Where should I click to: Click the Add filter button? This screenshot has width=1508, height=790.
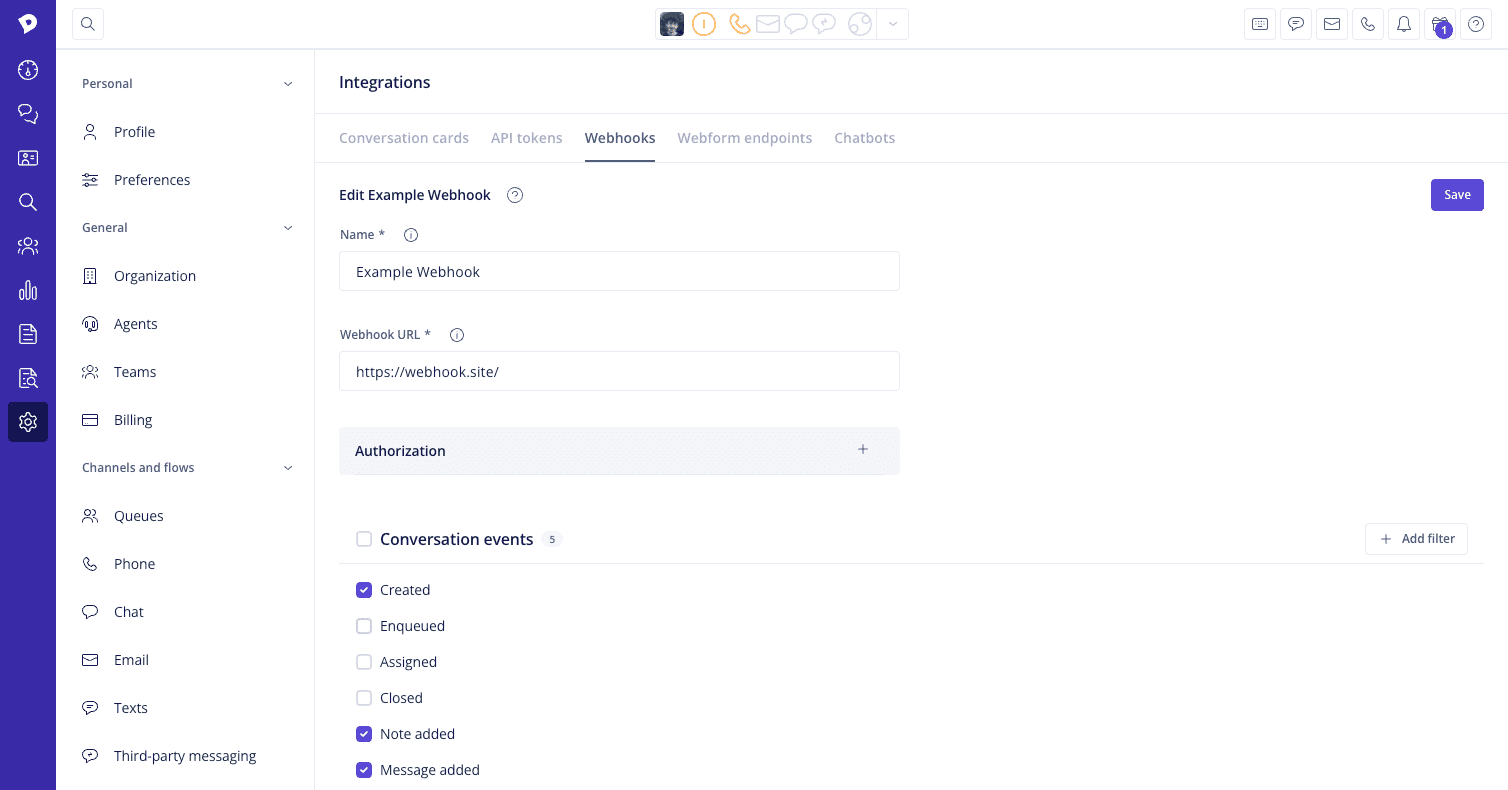tap(1416, 539)
